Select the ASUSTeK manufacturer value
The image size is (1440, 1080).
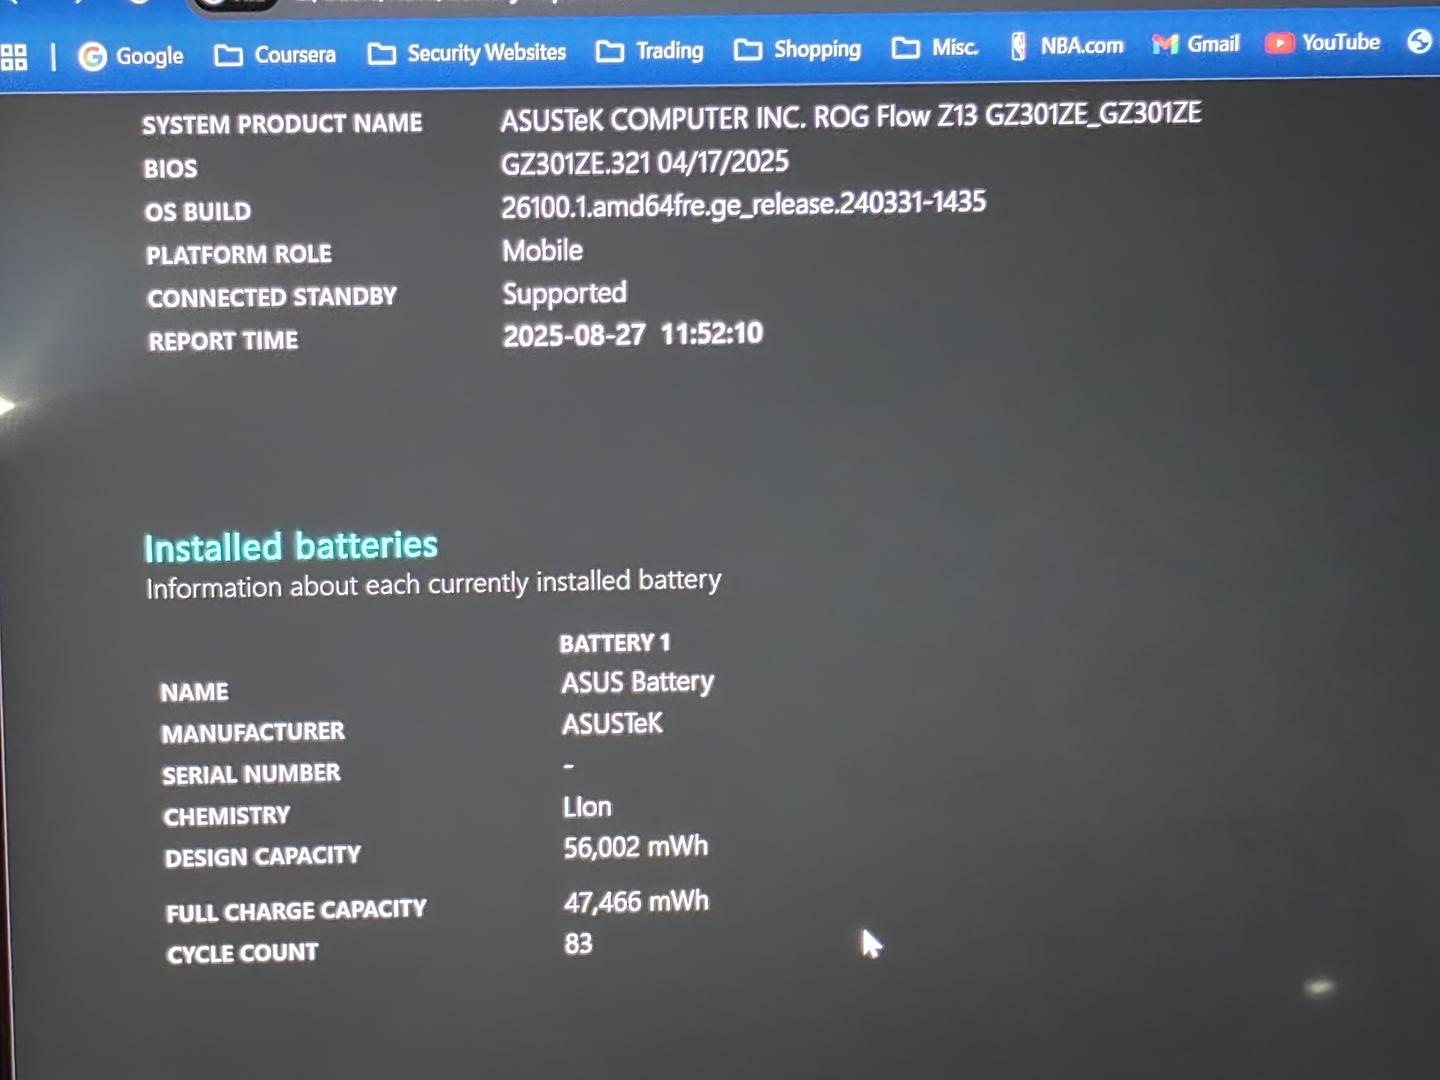(x=612, y=724)
